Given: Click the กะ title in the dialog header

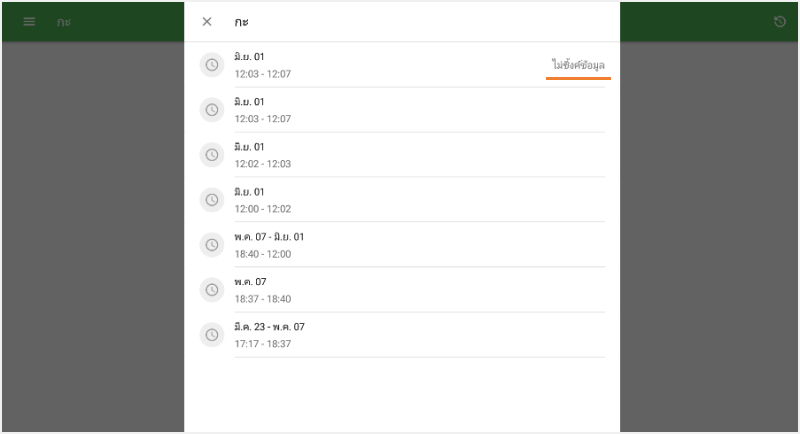Looking at the screenshot, I should (x=242, y=21).
